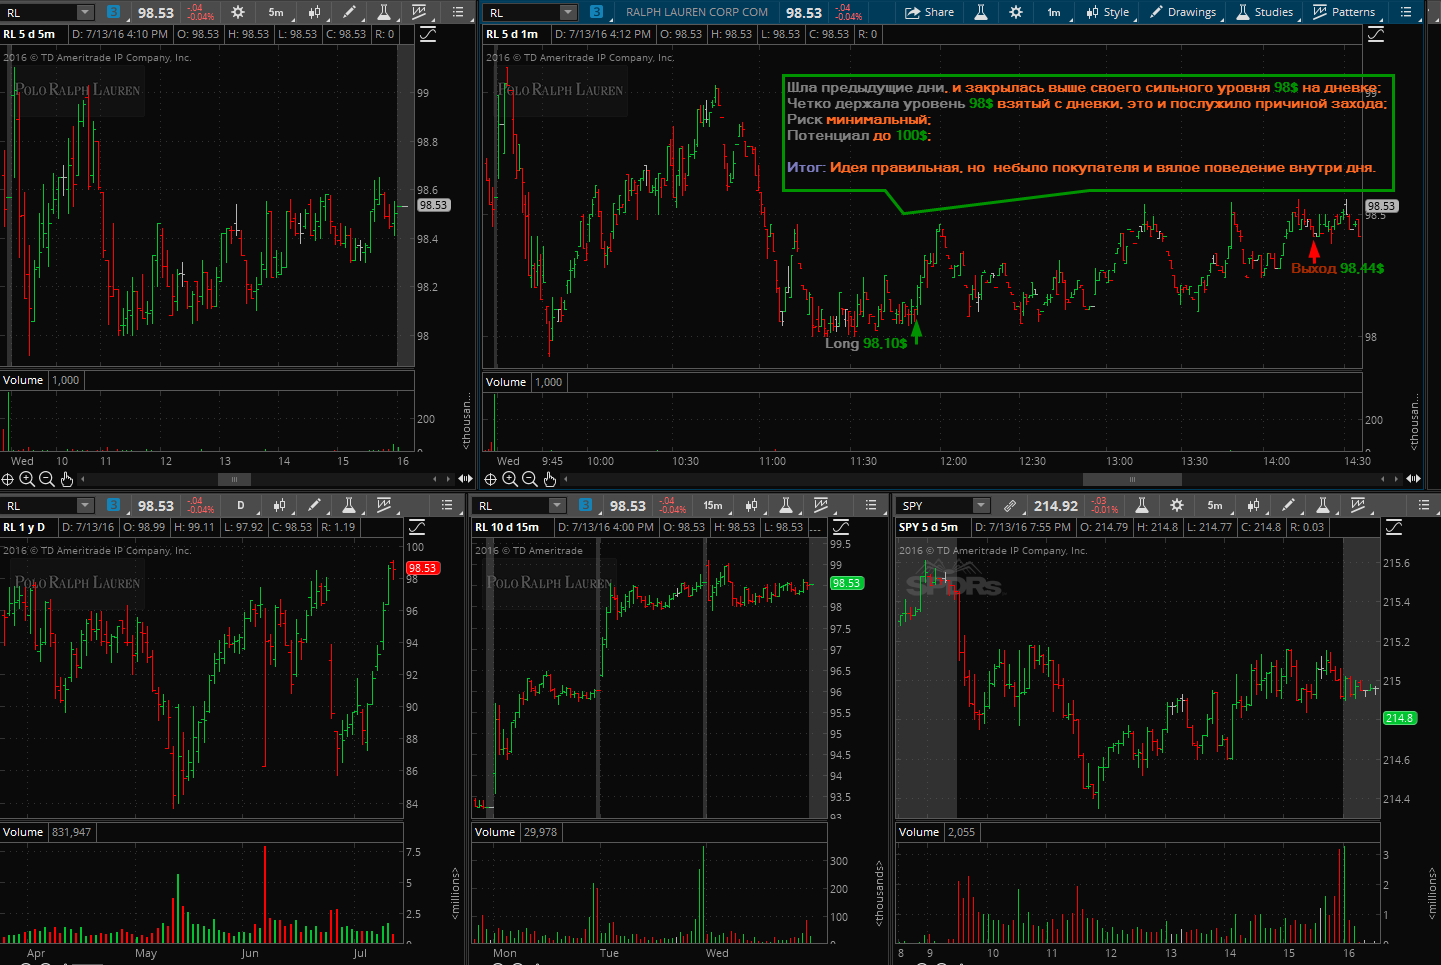The height and width of the screenshot is (965, 1441).
Task: Expand symbol dropdown in daily RL chart
Action: tap(85, 505)
